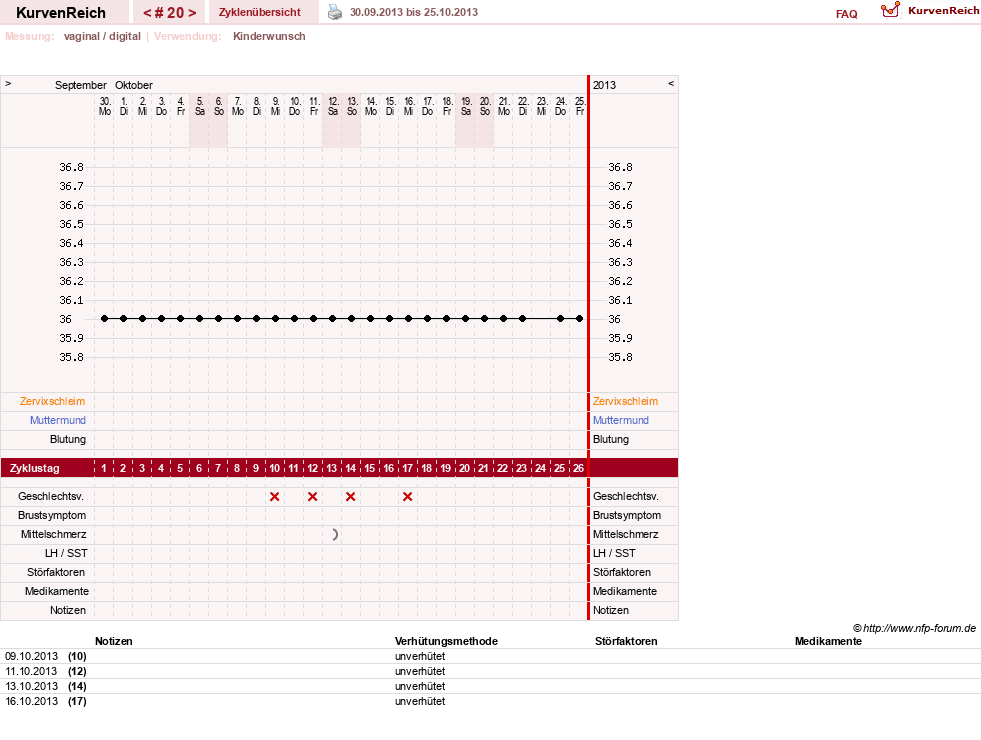Click the red X on cycle day 10

coord(274,497)
